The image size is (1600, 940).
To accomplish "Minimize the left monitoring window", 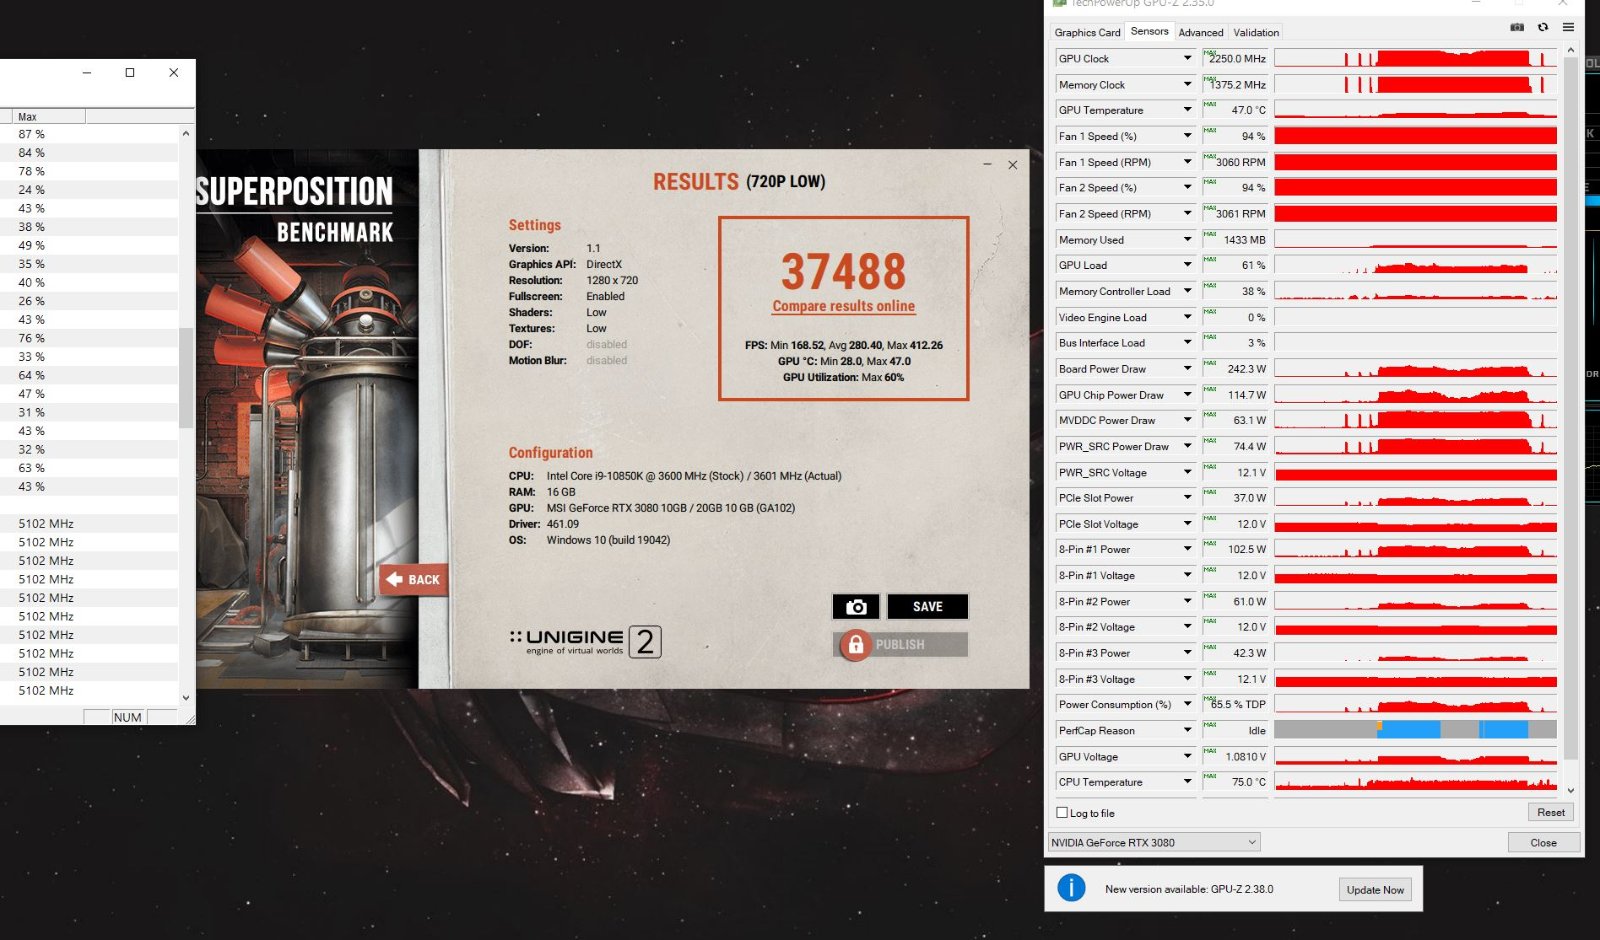I will point(87,72).
